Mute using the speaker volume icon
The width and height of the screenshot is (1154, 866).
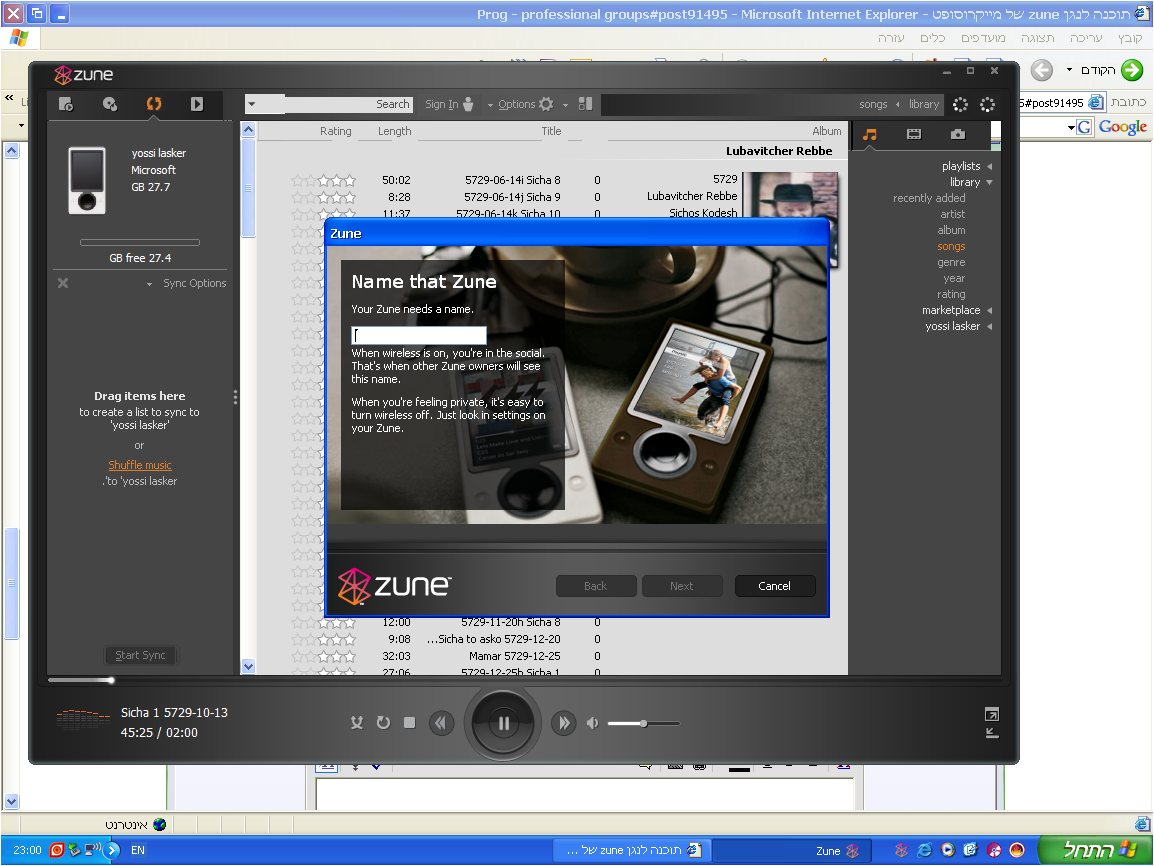tap(592, 723)
